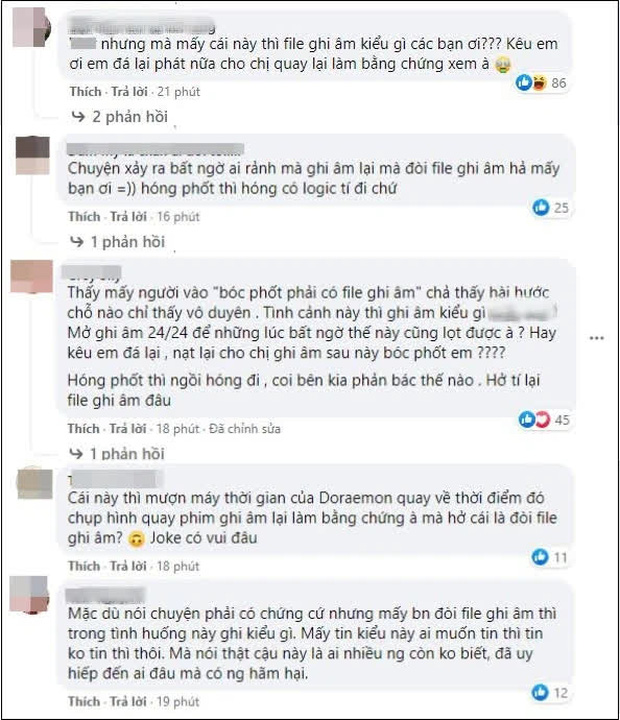Click the like icon showing 12 reactions
The image size is (620, 720).
540,692
